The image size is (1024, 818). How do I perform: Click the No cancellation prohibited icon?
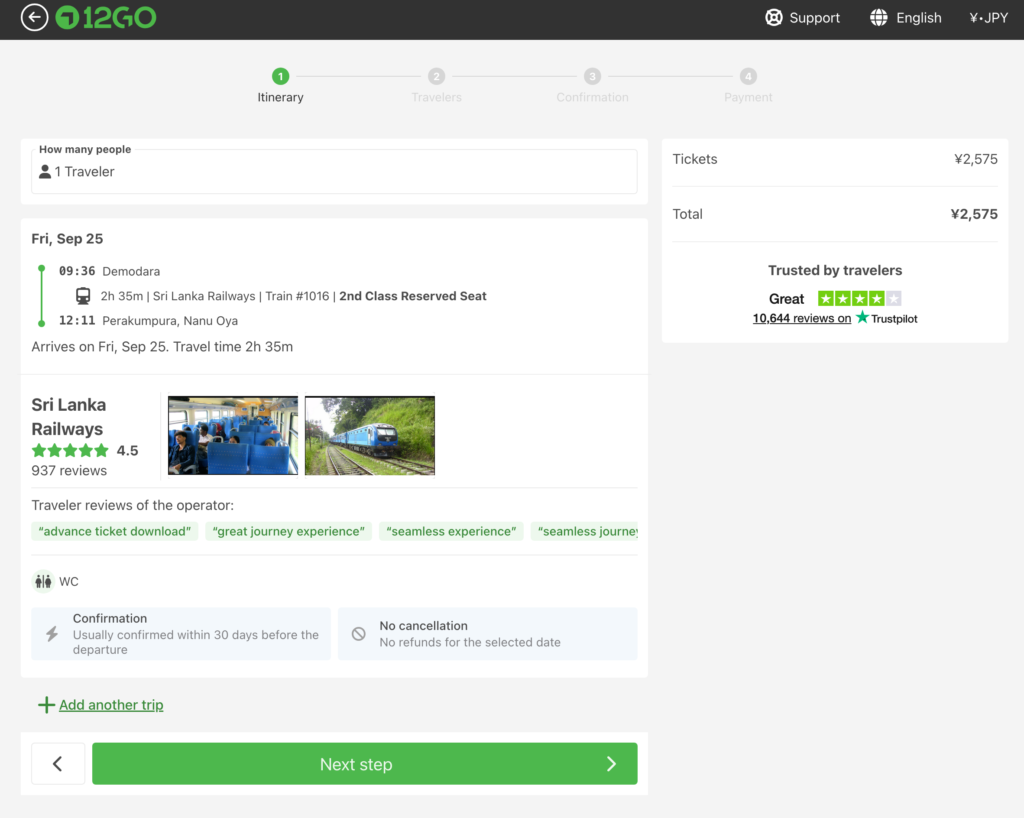(359, 634)
